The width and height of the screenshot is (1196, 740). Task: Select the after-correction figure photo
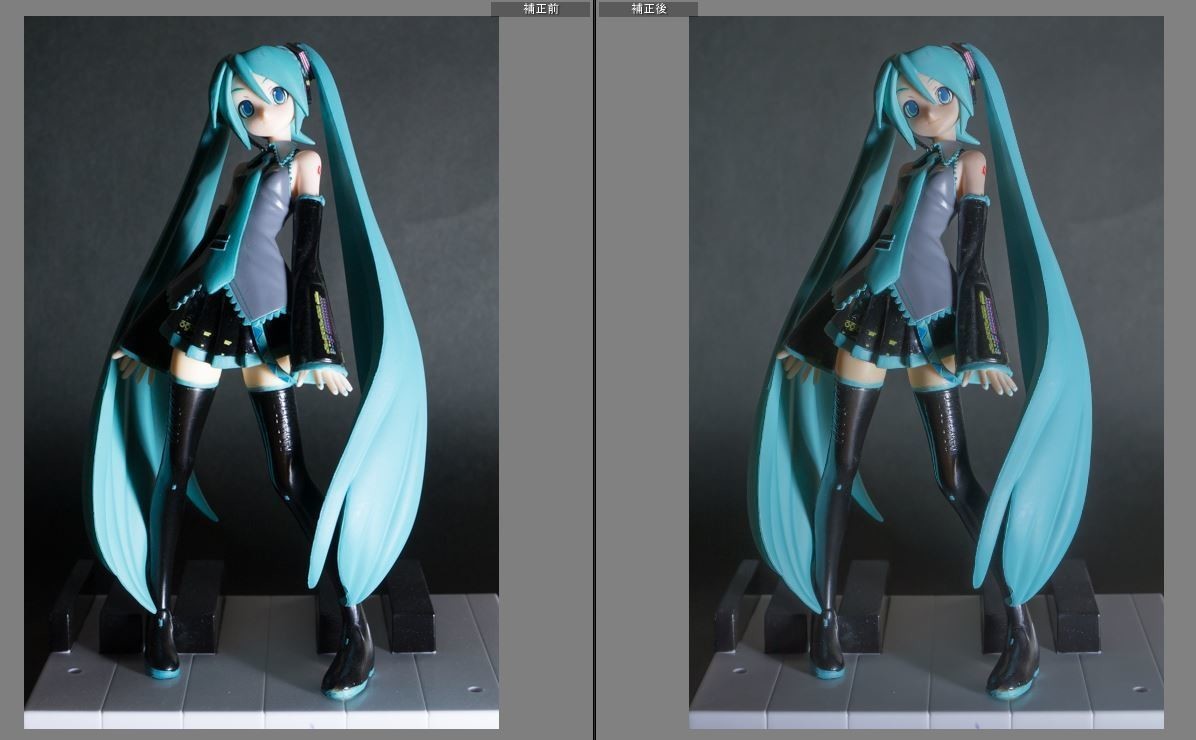[x=926, y=372]
